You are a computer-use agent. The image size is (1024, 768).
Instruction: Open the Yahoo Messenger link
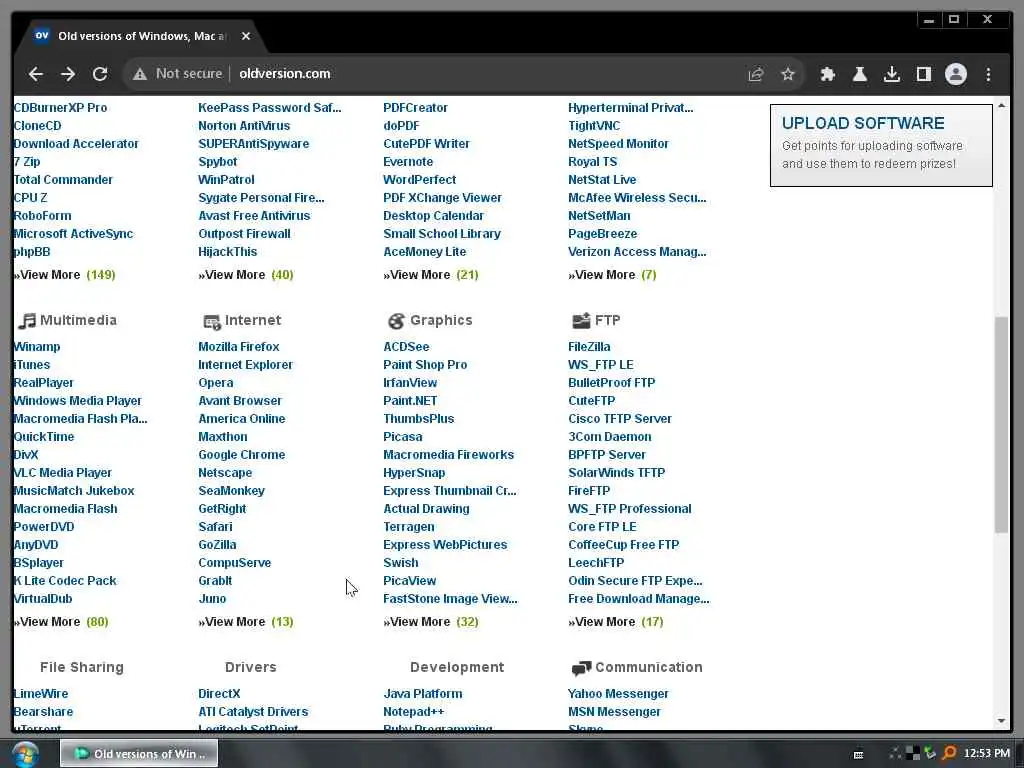point(618,694)
